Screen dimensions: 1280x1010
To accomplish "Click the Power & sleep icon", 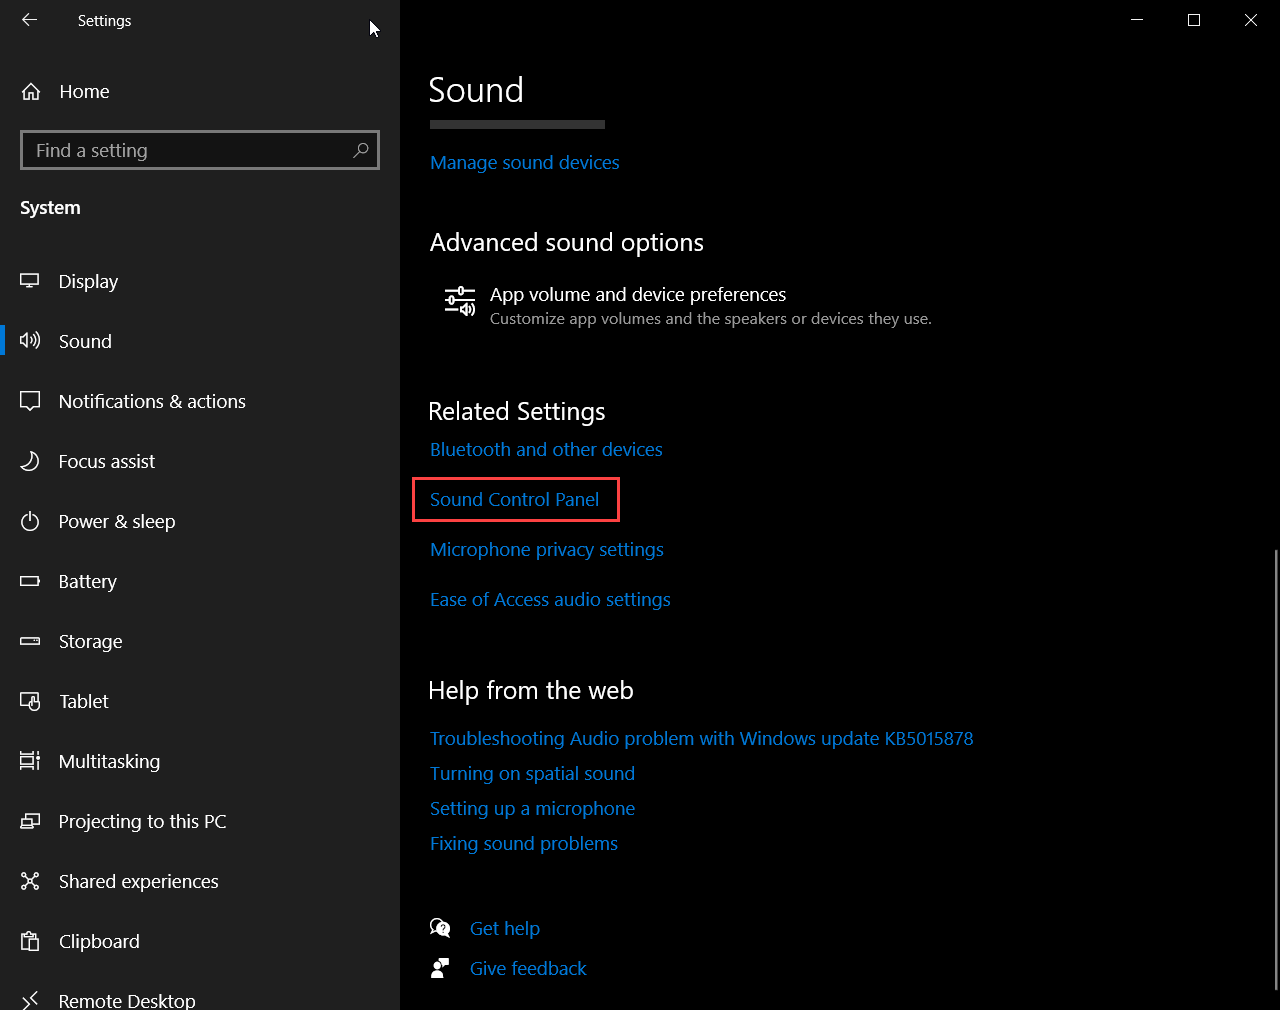I will coord(30,521).
